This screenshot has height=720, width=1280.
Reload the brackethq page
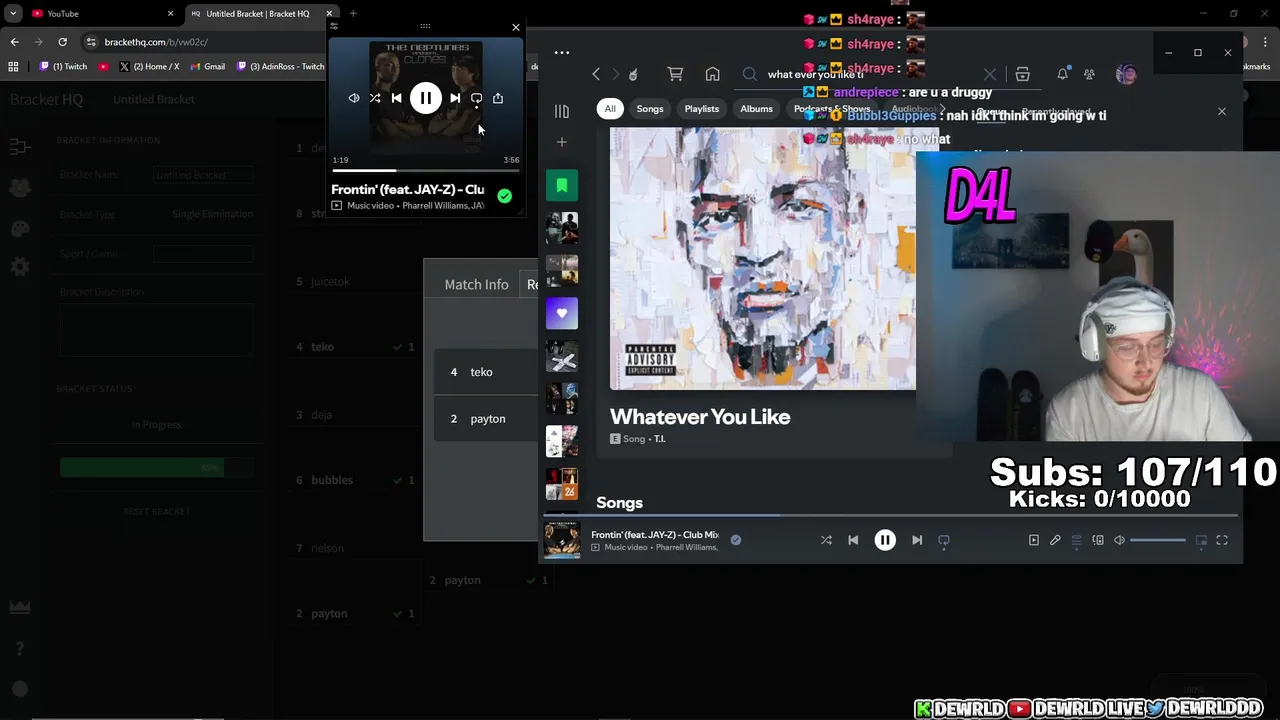pyautogui.click(x=62, y=42)
